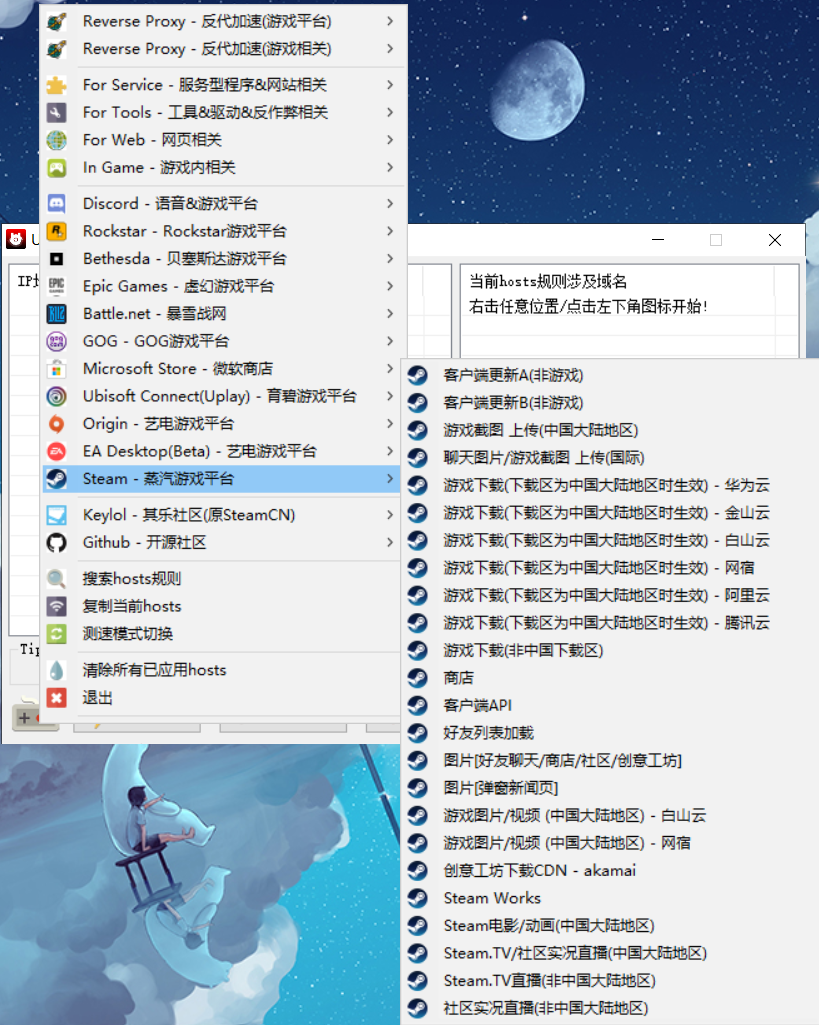Screen dimensions: 819x1025
Task: Expand the Rockstar submenu arrow
Action: tap(390, 231)
